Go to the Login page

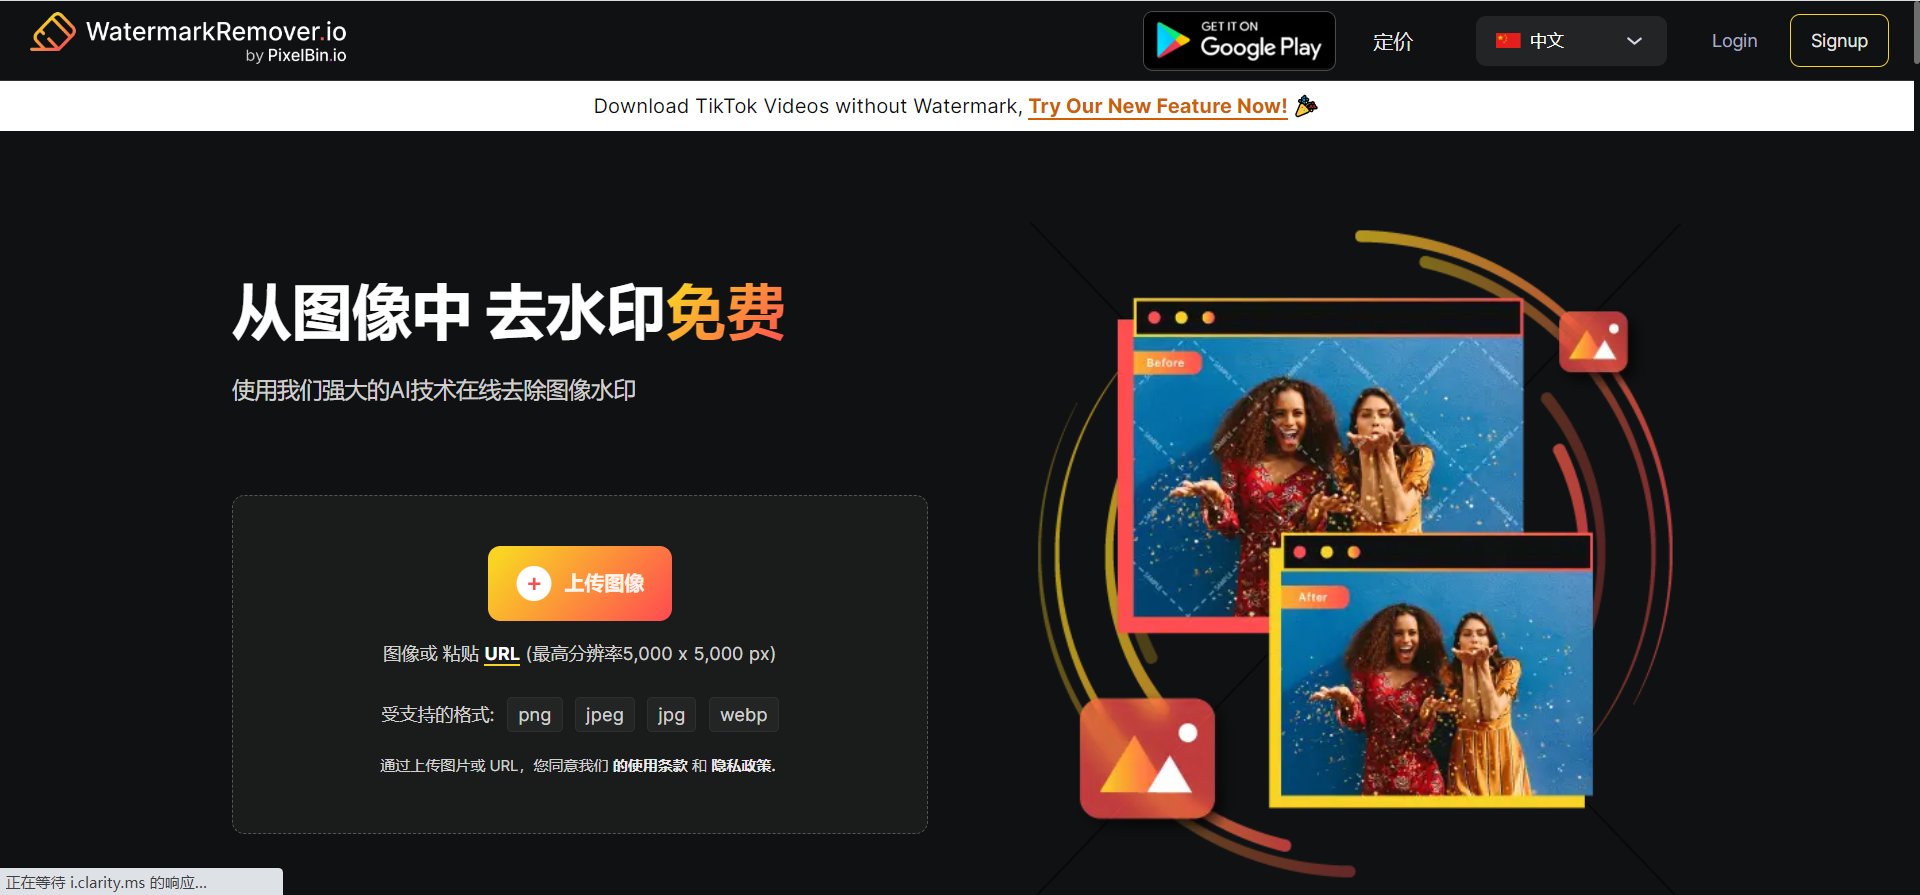pos(1733,41)
